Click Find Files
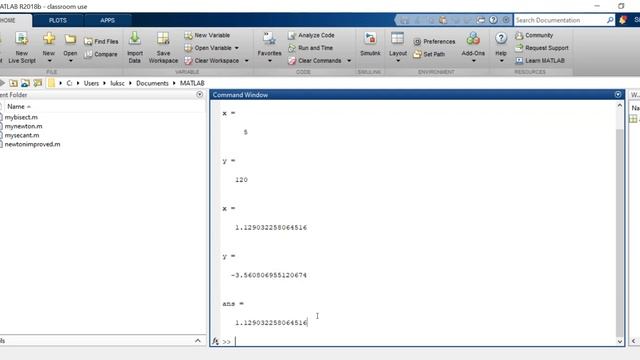The width and height of the screenshot is (640, 360). 101,41
